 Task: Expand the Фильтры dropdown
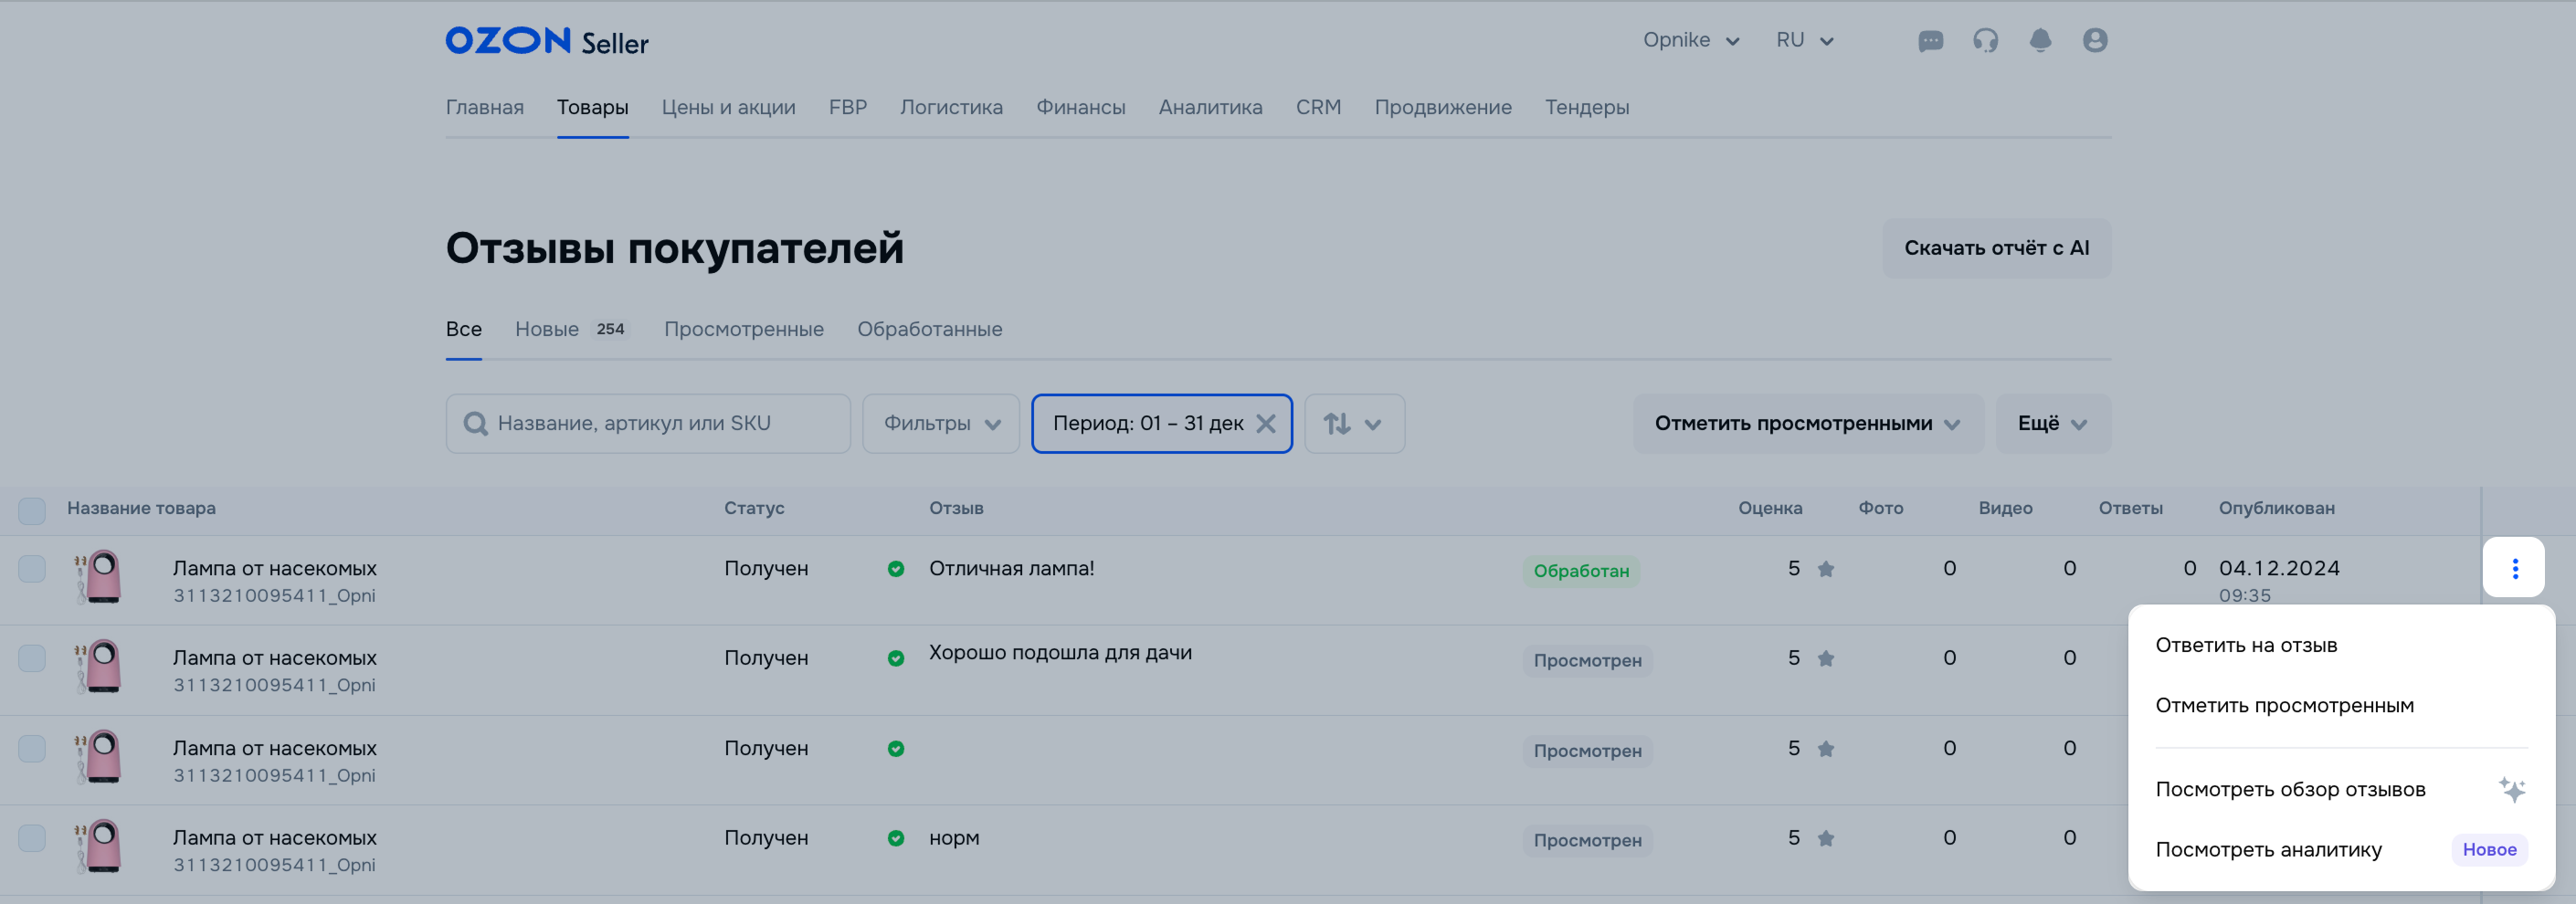click(x=941, y=424)
